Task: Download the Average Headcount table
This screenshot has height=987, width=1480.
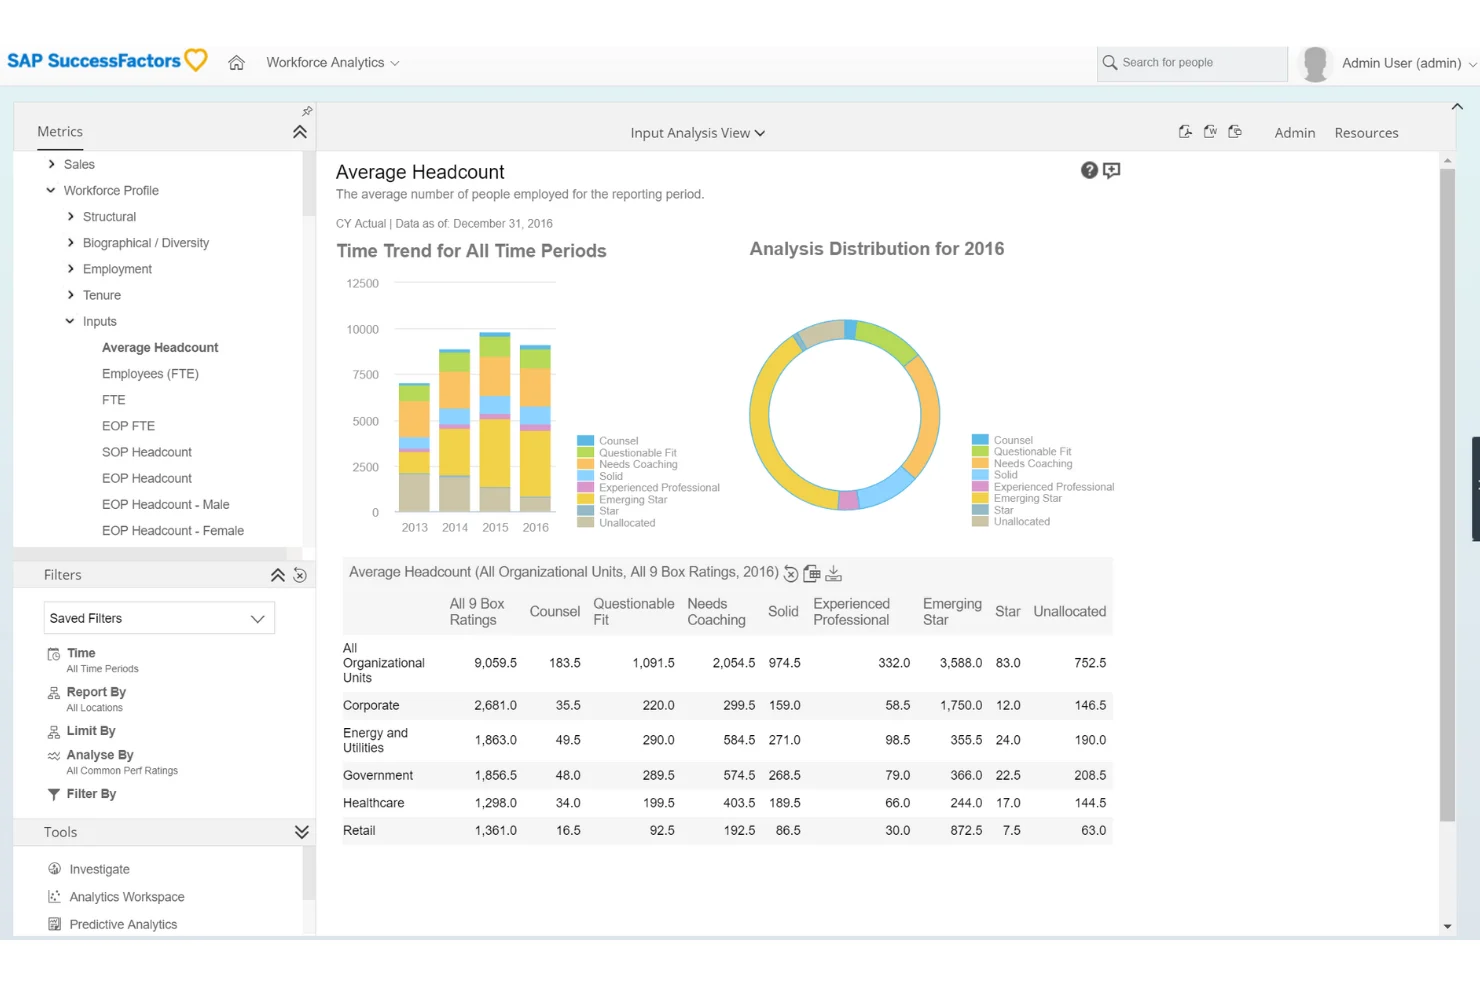Action: pos(833,573)
